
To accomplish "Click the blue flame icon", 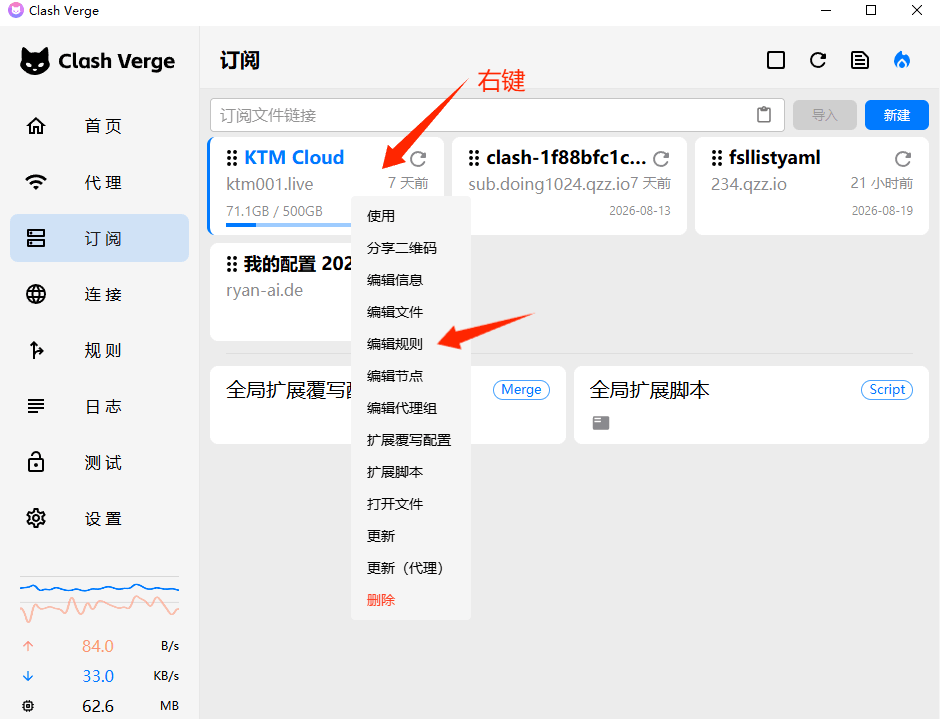I will pos(902,60).
